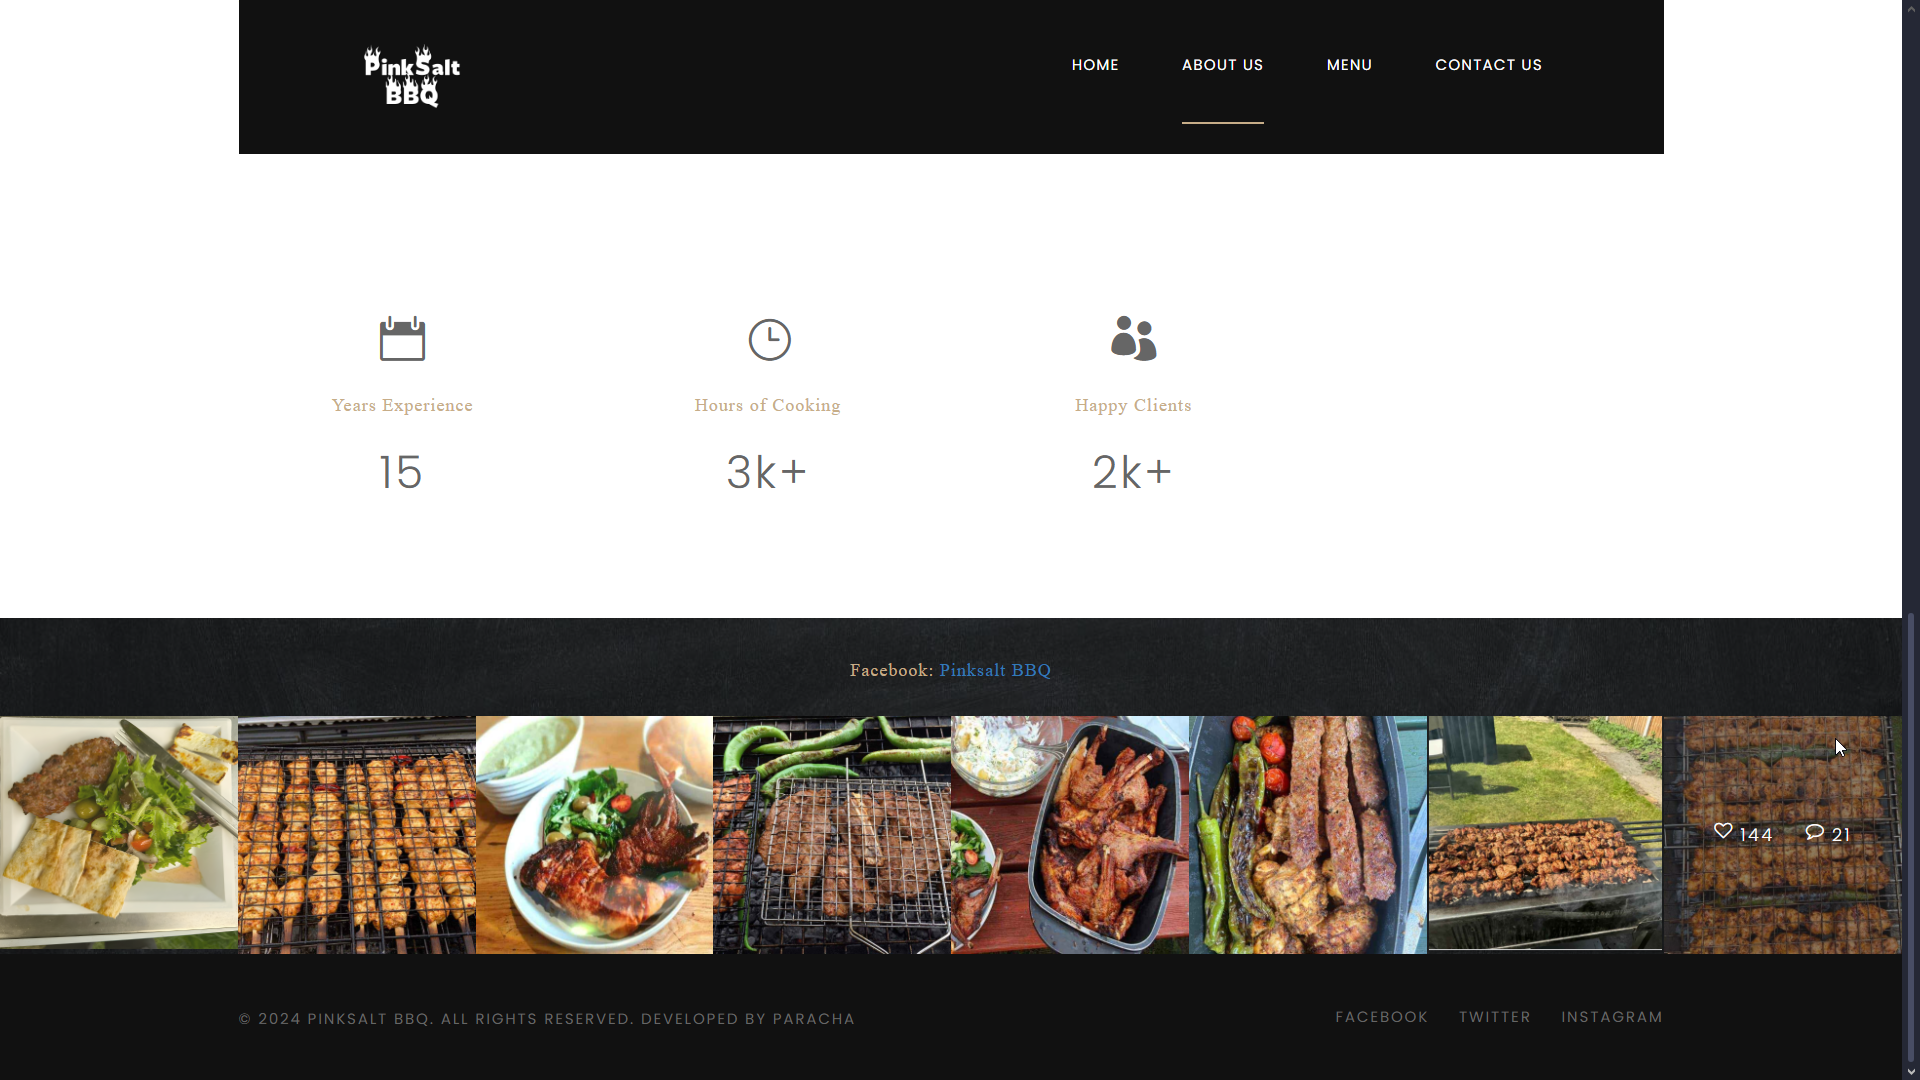View the grilled chicken salad bowl photo

point(594,834)
